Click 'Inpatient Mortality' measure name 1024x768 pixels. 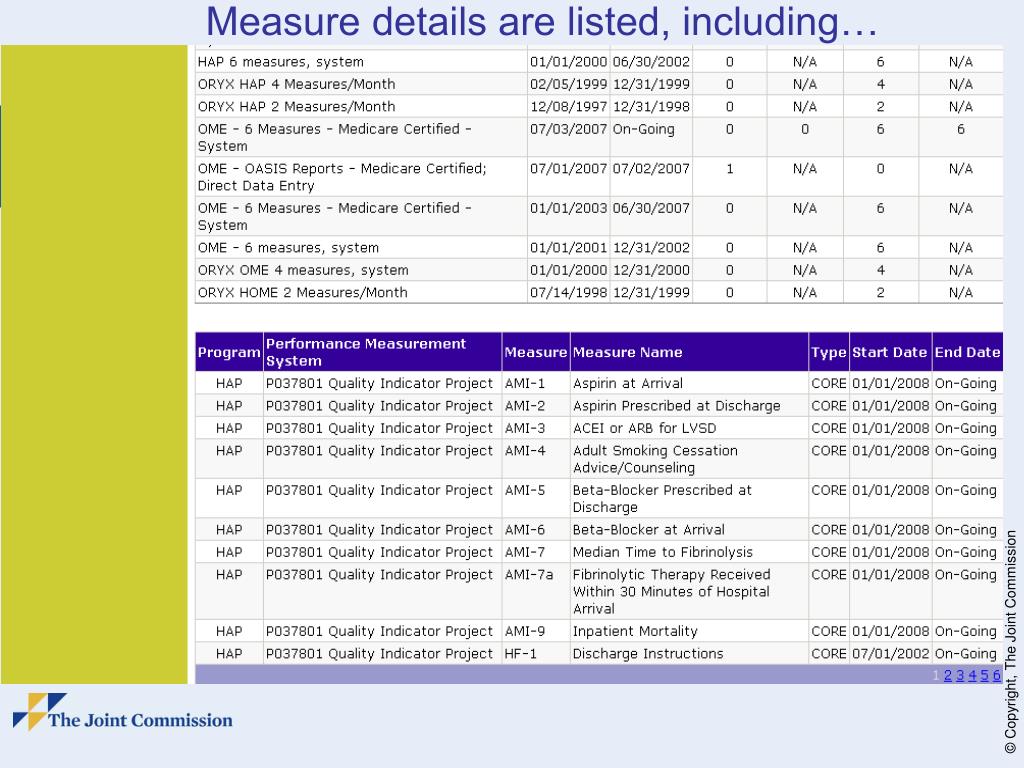(635, 631)
